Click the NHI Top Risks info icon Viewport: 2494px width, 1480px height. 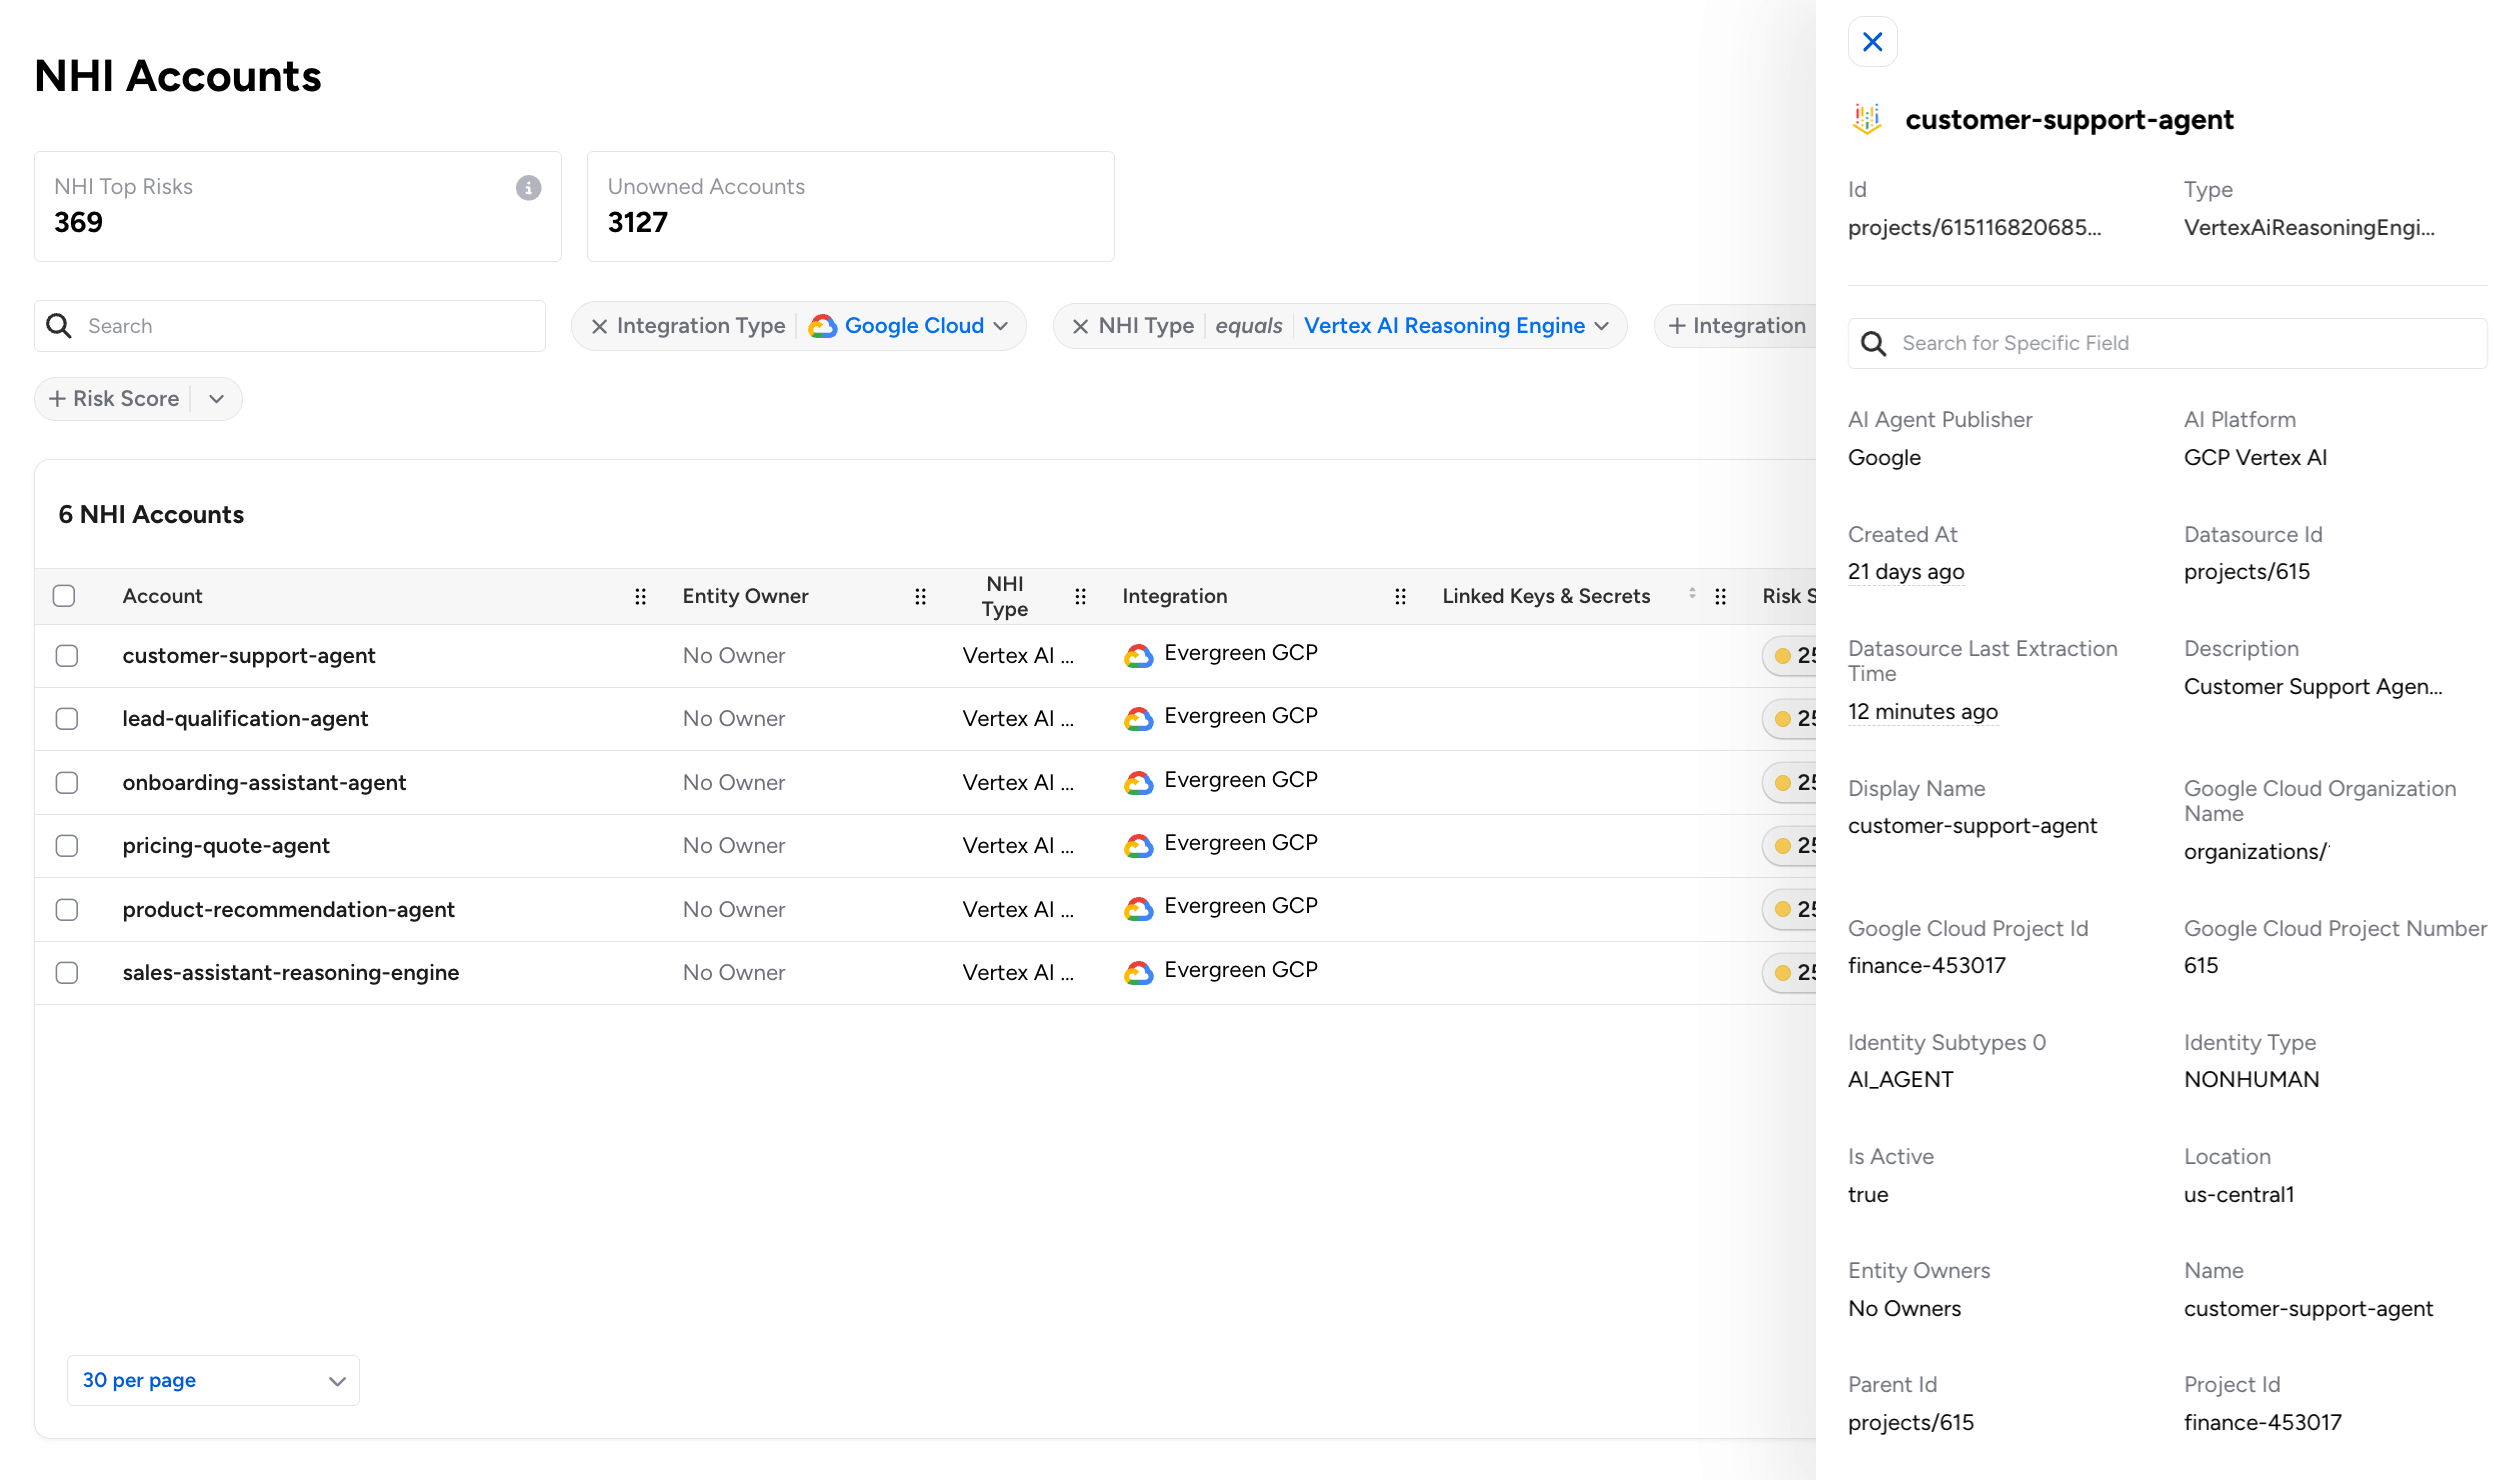(x=528, y=187)
